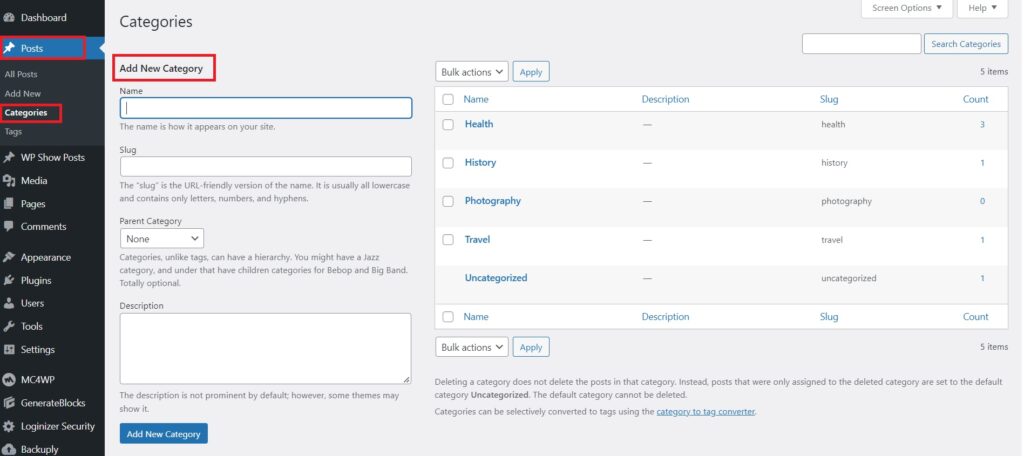This screenshot has width=1024, height=456.
Task: Click the WP Show Posts pin icon
Action: point(9,157)
